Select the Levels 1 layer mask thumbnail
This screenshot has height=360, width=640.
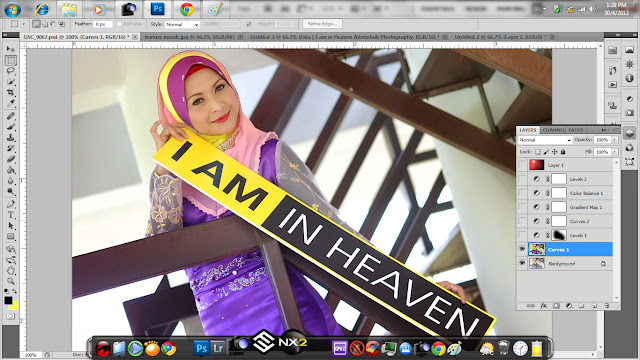click(x=559, y=235)
